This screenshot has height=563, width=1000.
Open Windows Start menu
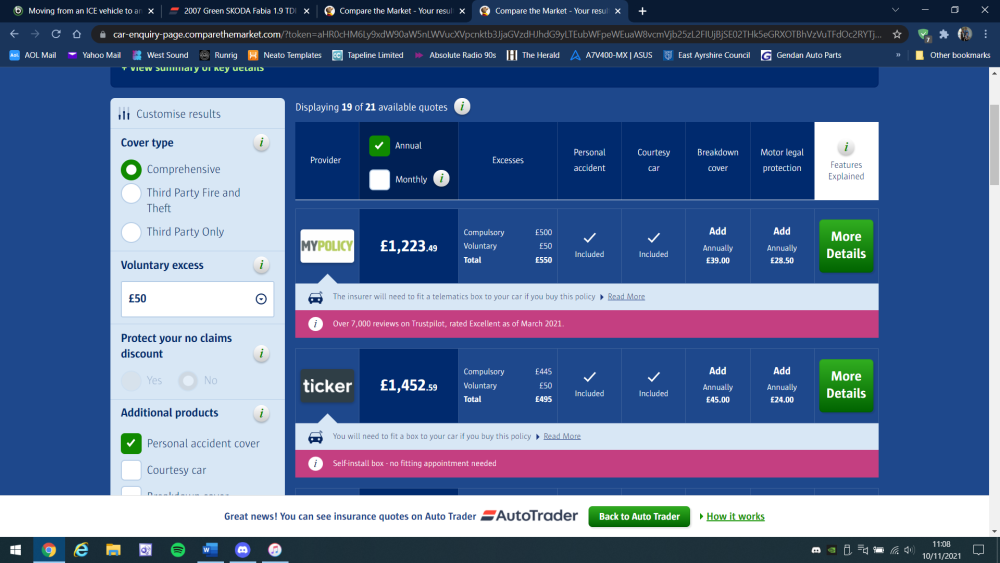tap(16, 550)
